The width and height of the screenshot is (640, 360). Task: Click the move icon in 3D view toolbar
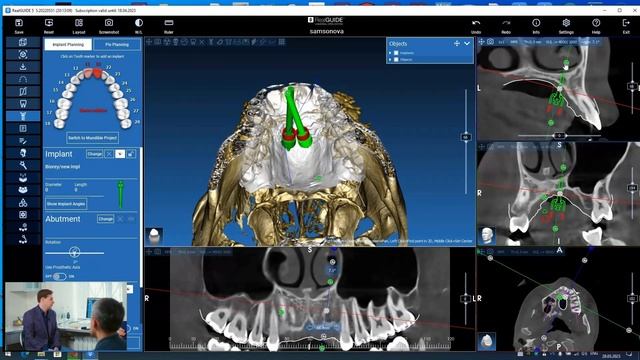tap(149, 42)
